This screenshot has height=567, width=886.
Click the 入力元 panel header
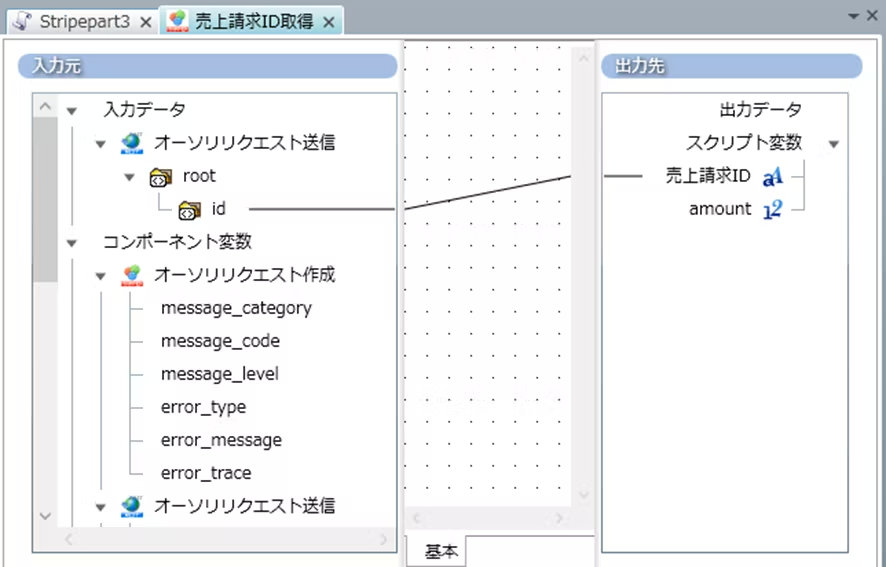pos(207,67)
